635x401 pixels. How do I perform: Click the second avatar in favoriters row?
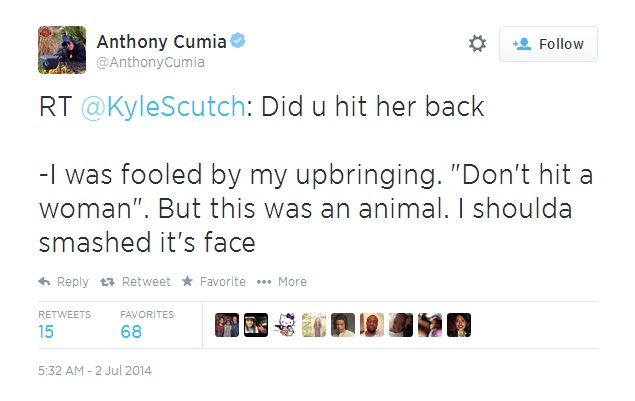click(x=256, y=325)
